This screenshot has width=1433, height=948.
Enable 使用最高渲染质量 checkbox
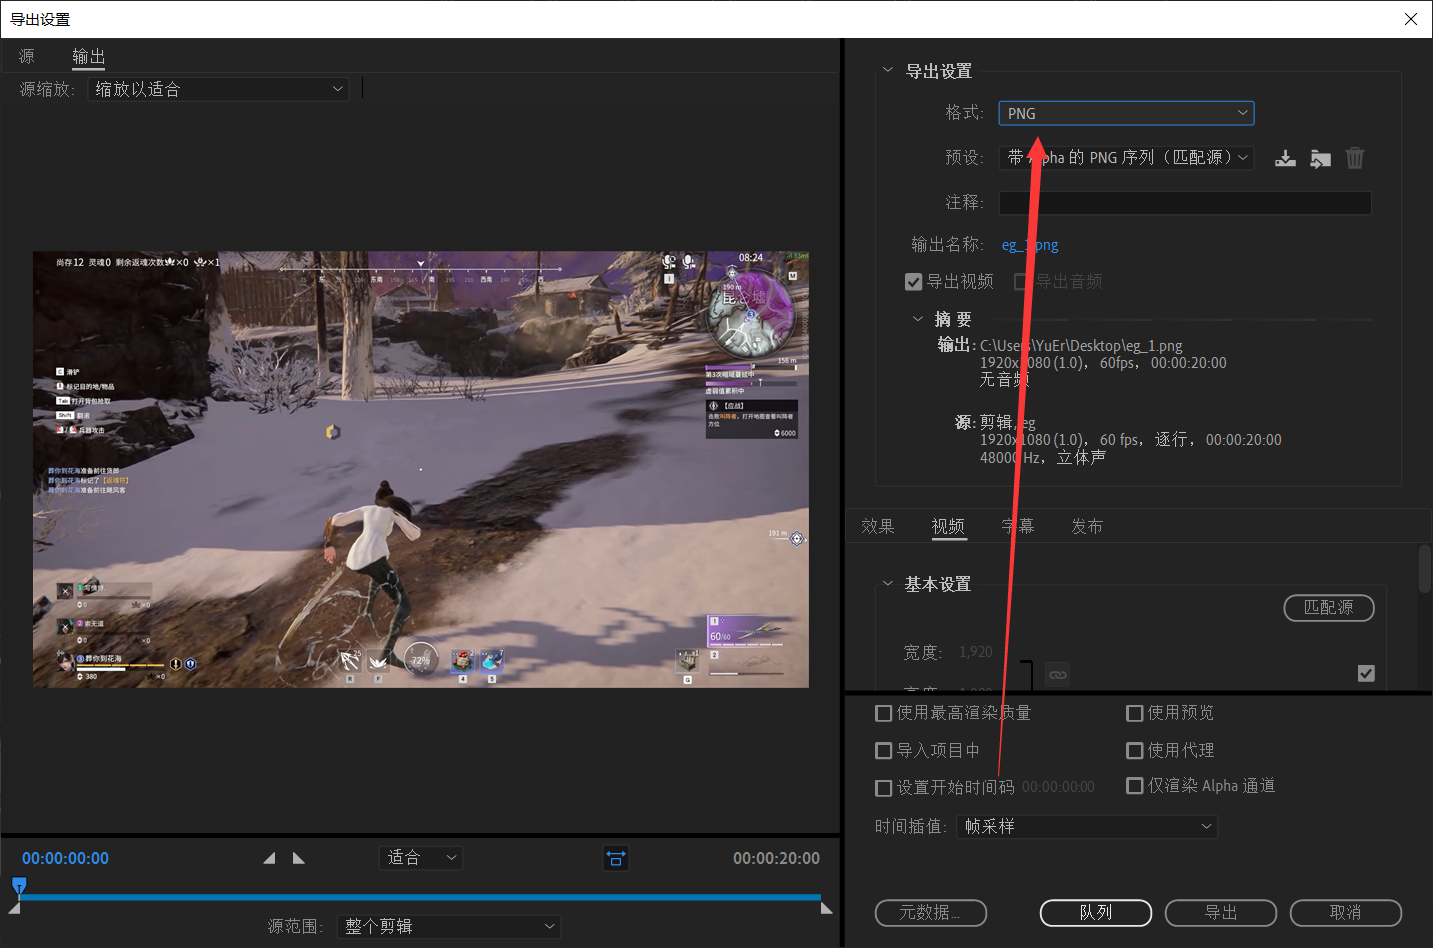pos(884,713)
